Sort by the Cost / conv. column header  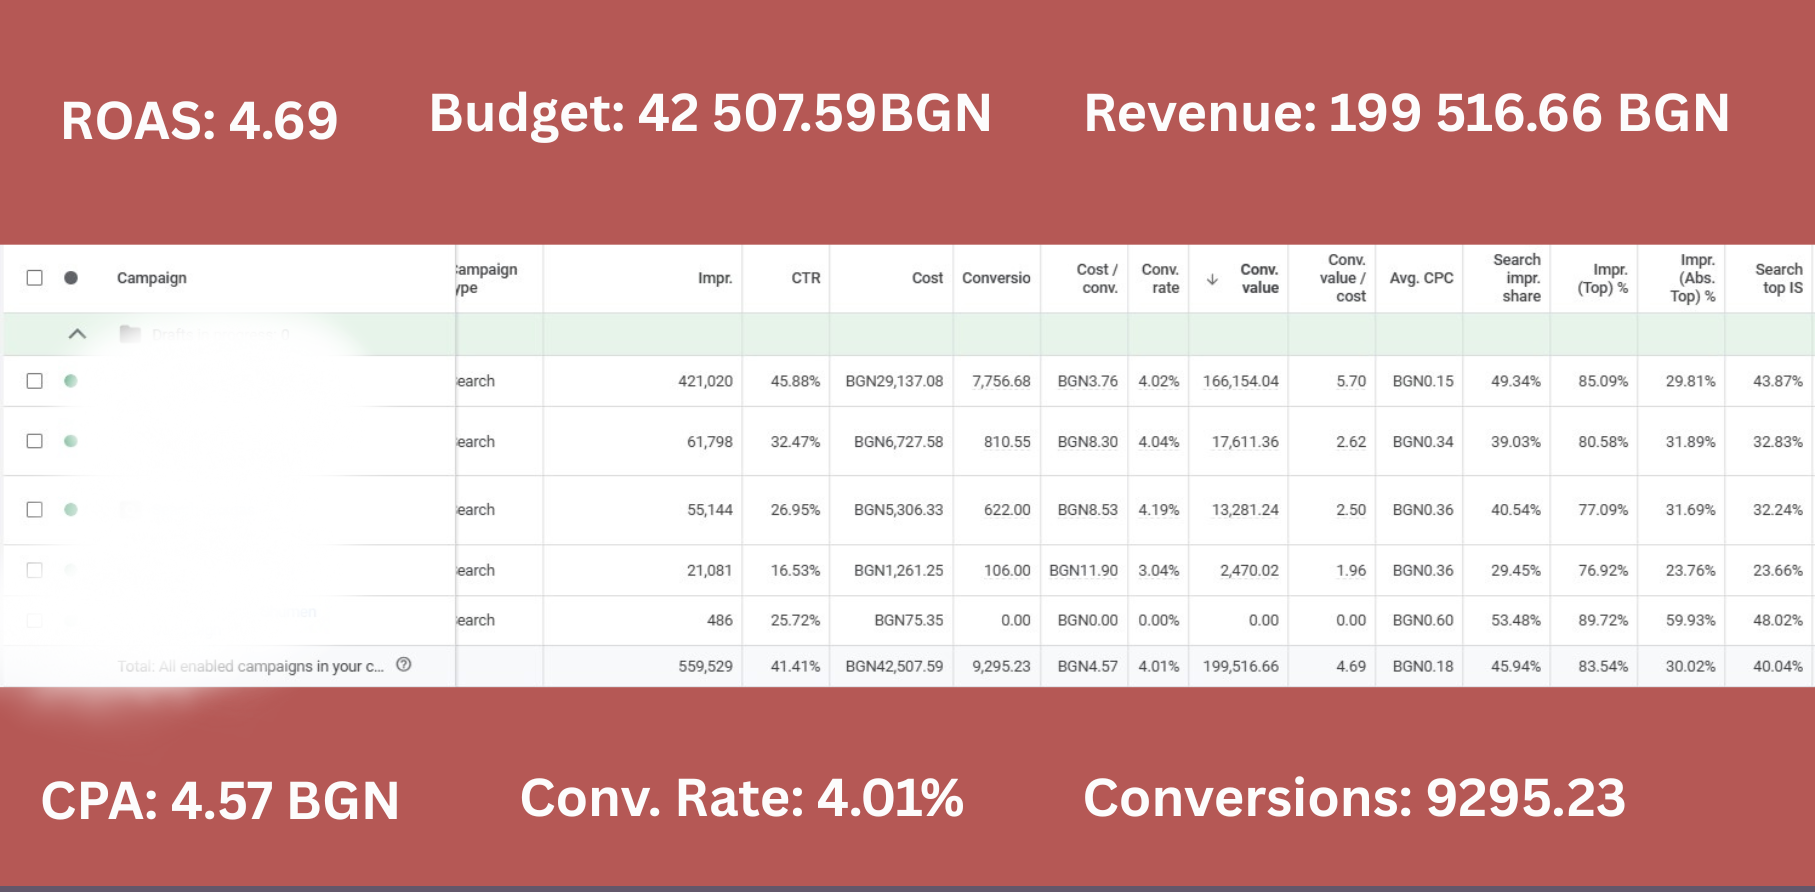click(1097, 278)
